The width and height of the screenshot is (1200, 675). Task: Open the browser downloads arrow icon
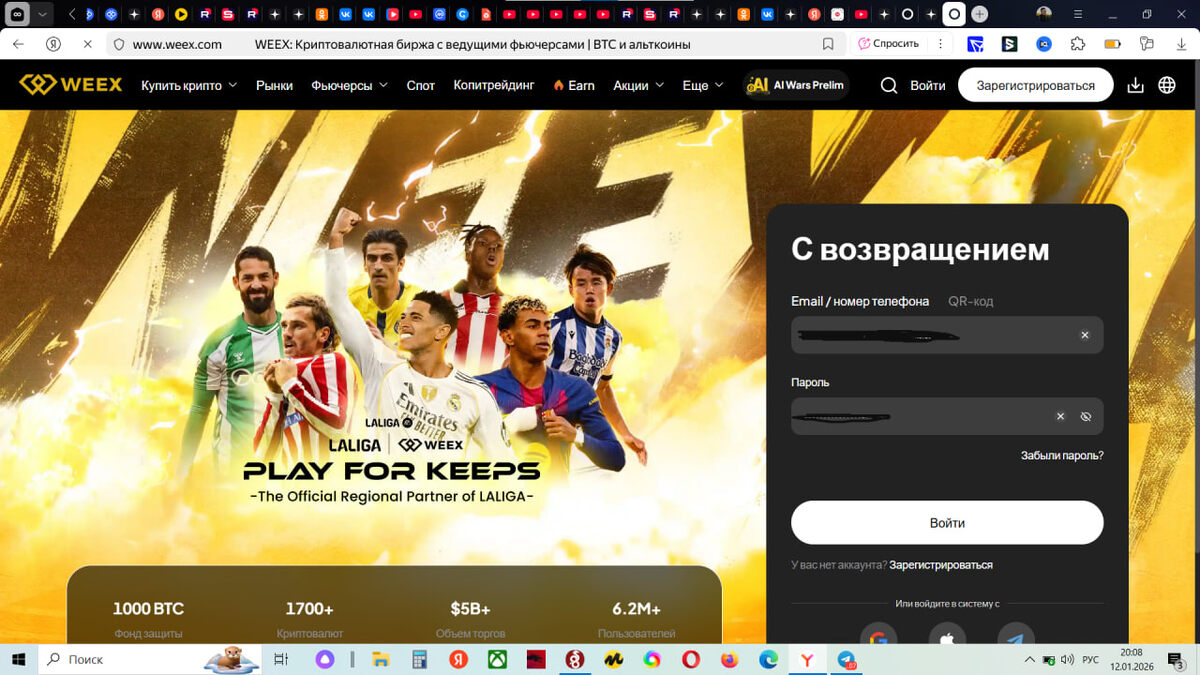point(1181,44)
